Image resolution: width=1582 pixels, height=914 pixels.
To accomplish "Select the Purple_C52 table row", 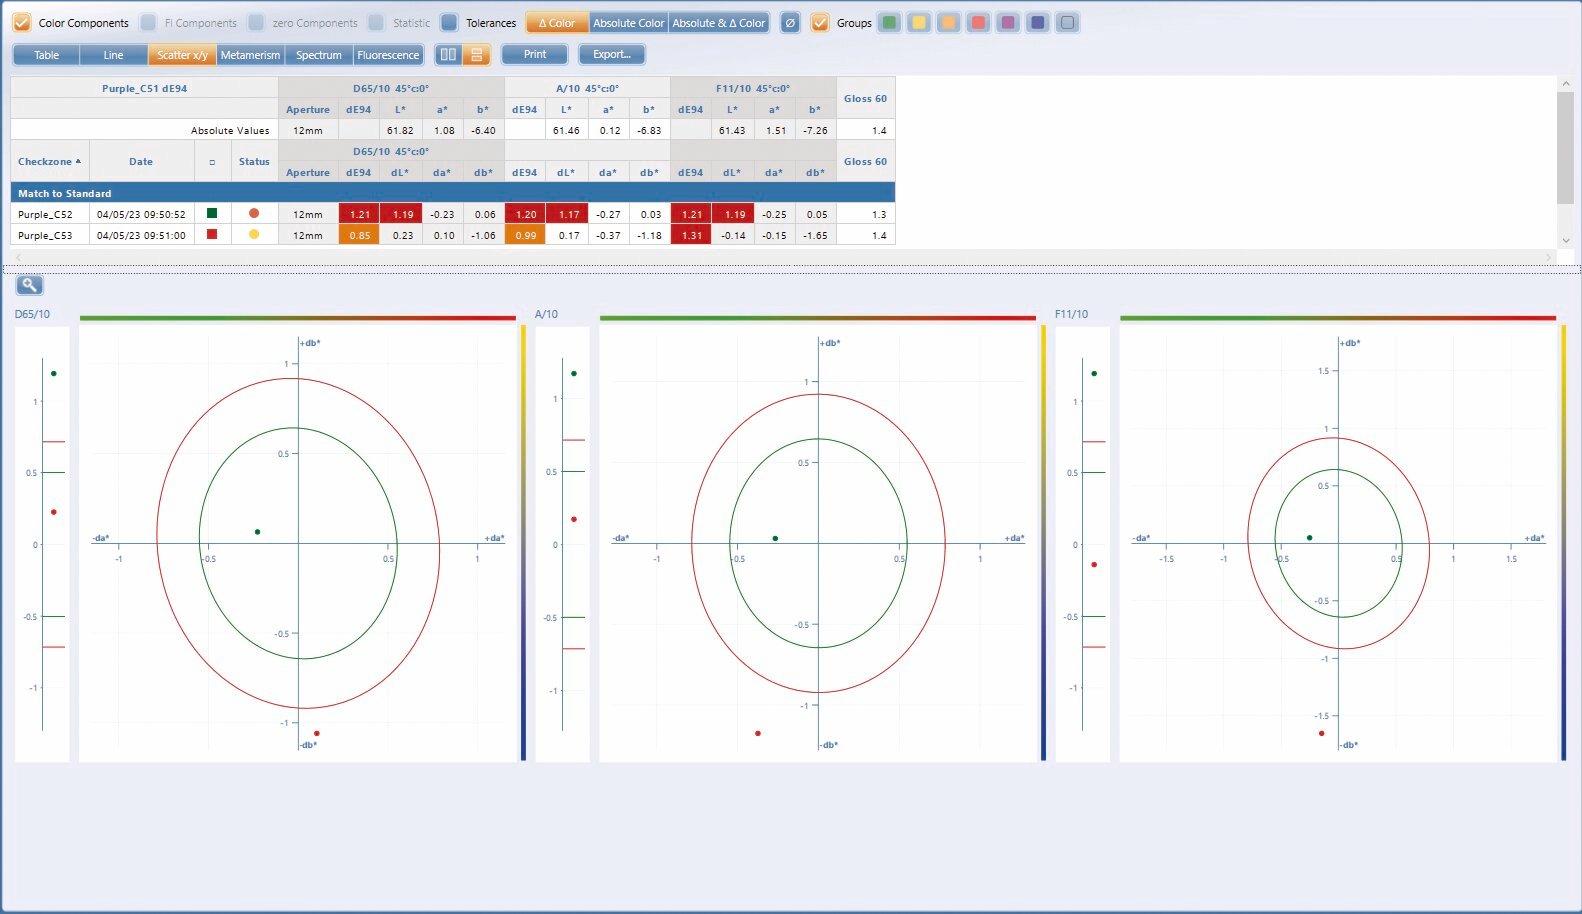I will [x=453, y=214].
